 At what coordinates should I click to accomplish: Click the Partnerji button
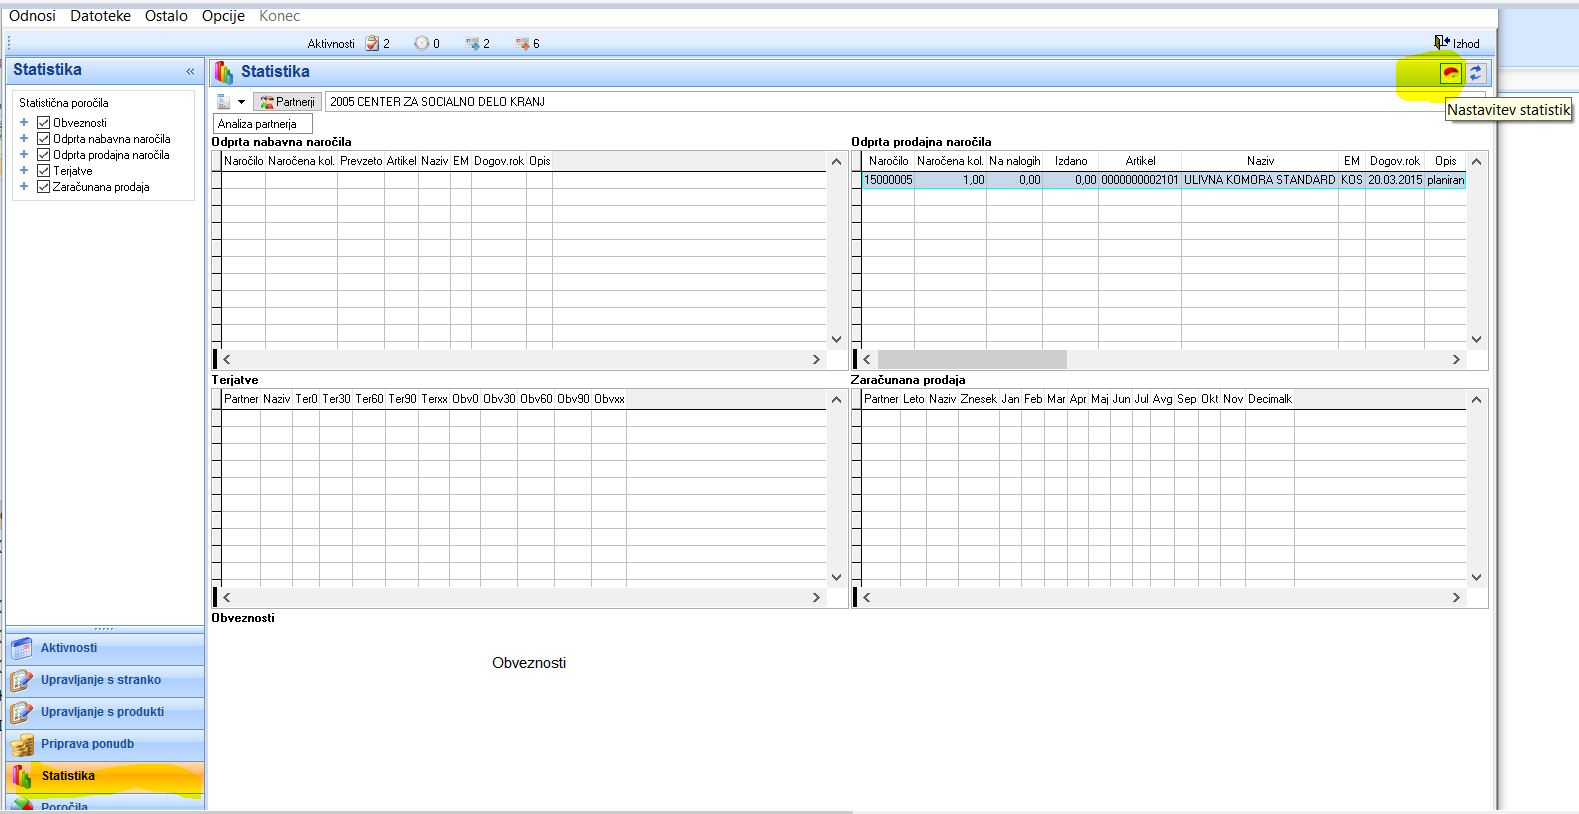coord(287,102)
